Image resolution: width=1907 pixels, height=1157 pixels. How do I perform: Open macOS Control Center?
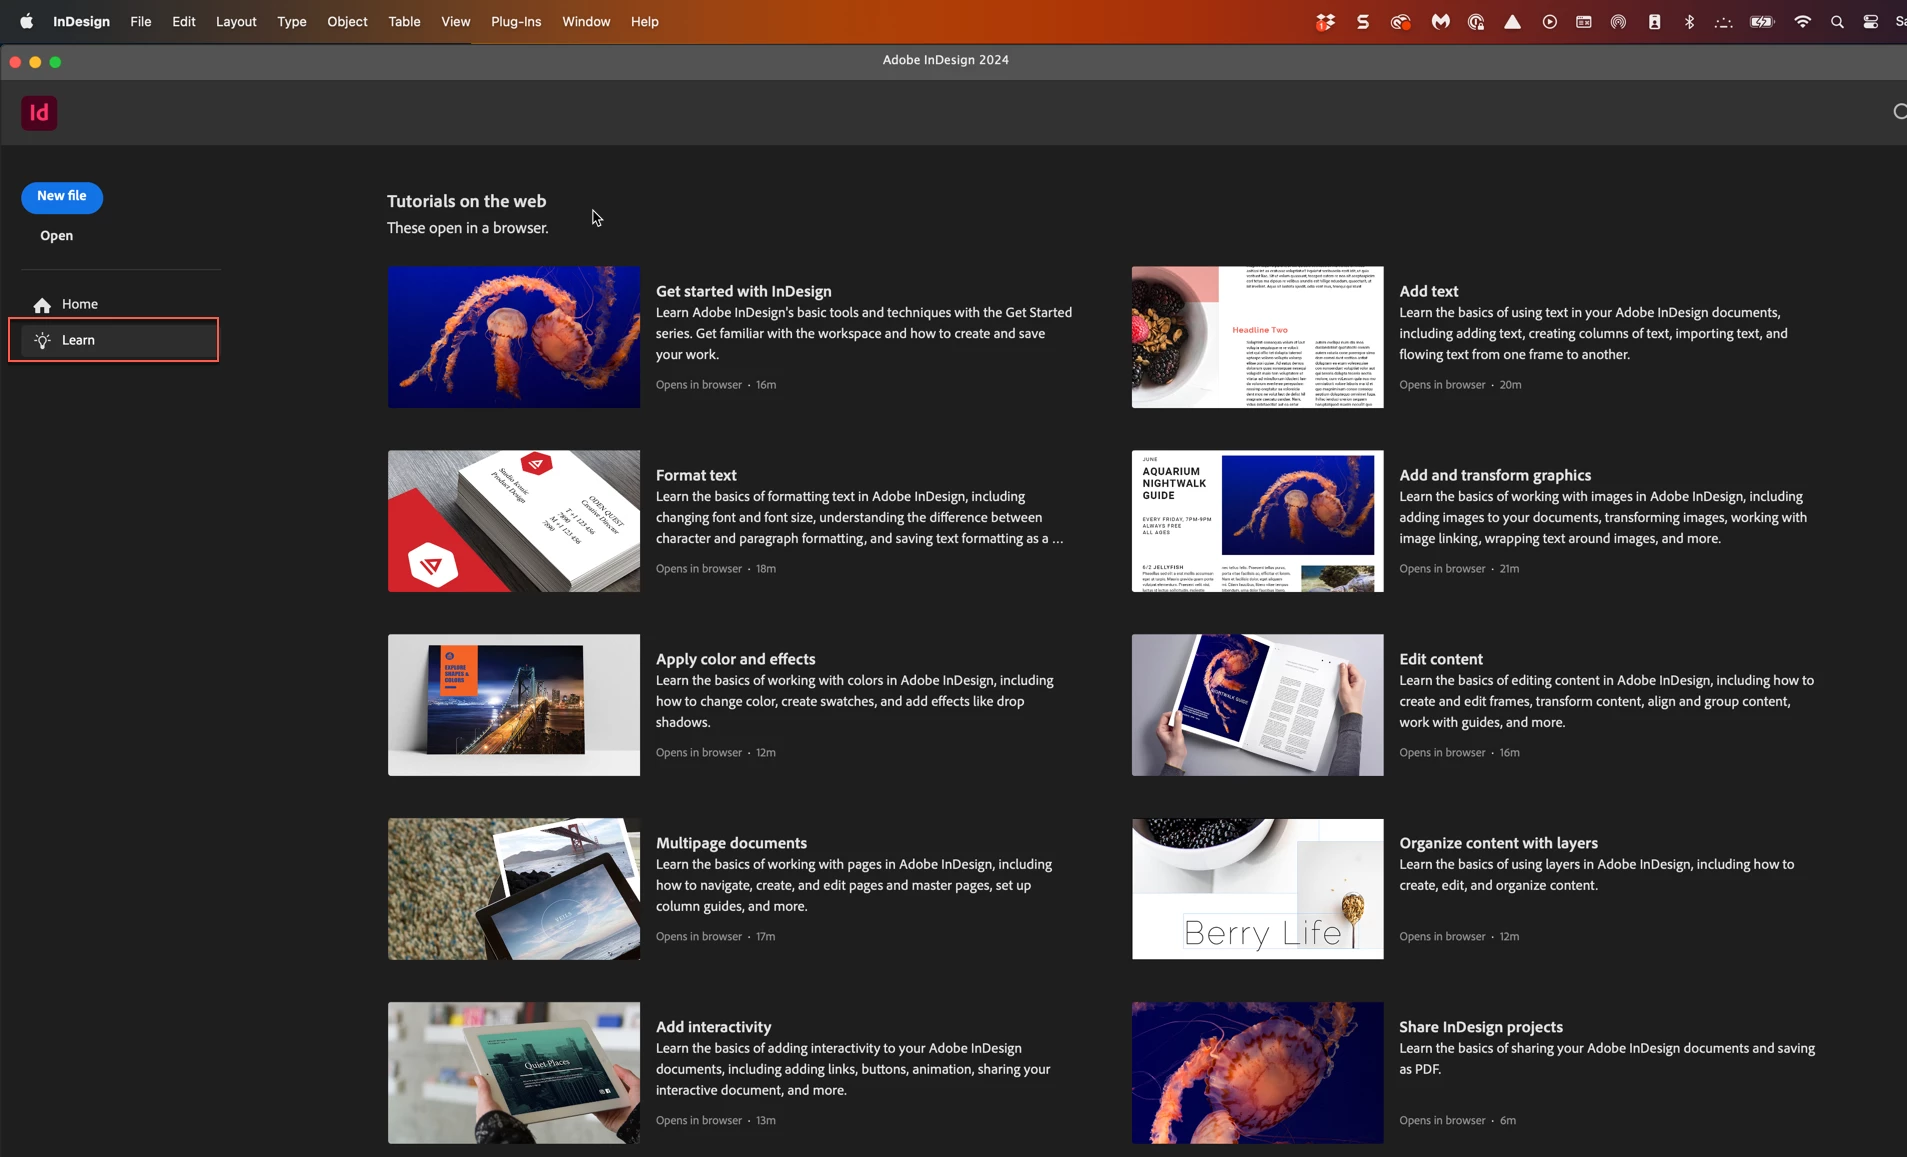coord(1870,21)
